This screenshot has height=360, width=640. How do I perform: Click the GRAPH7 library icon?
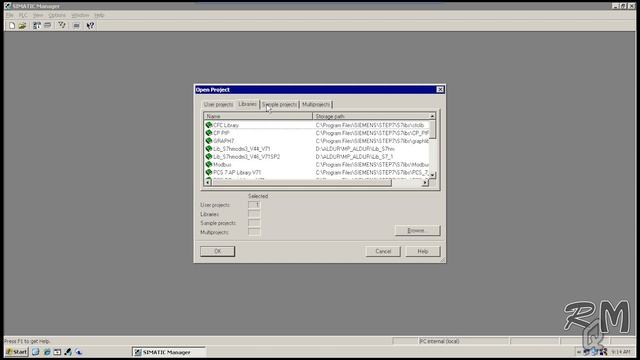tap(209, 141)
